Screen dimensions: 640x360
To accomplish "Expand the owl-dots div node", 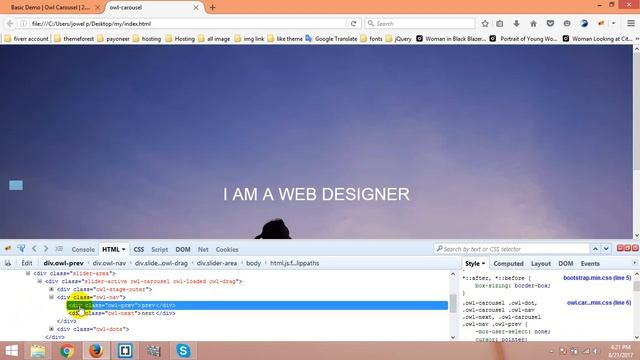I will coord(51,329).
